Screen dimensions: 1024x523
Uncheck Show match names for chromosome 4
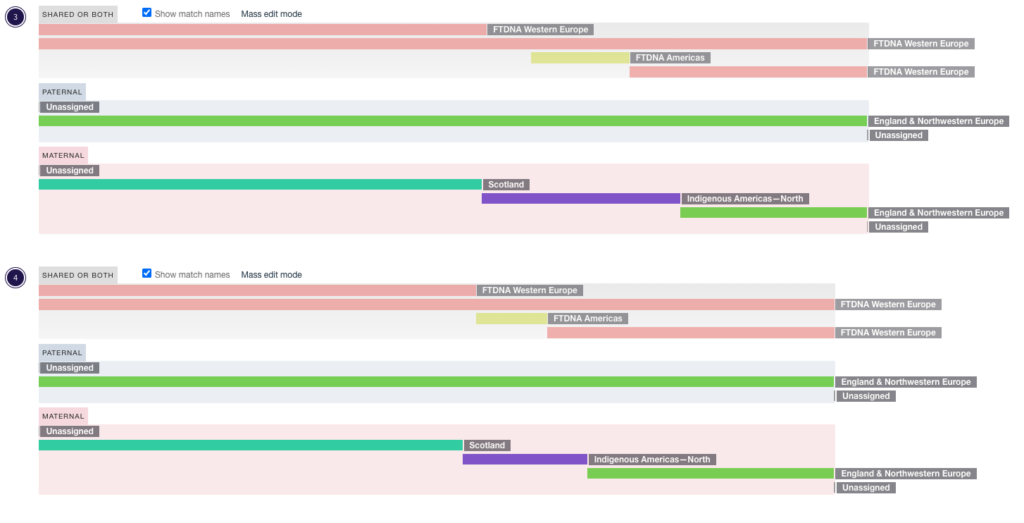pyautogui.click(x=147, y=274)
